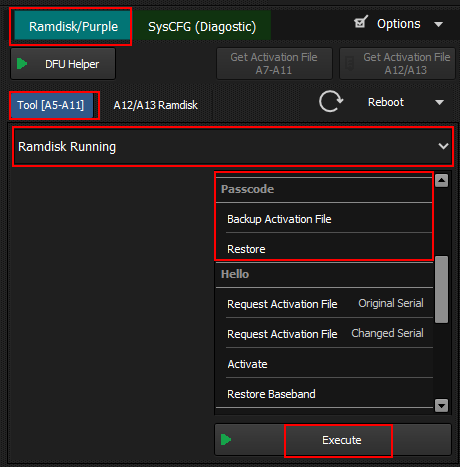Click the list's vertical scrollbar thumb
Image resolution: width=460 pixels, height=467 pixels.
click(x=441, y=289)
